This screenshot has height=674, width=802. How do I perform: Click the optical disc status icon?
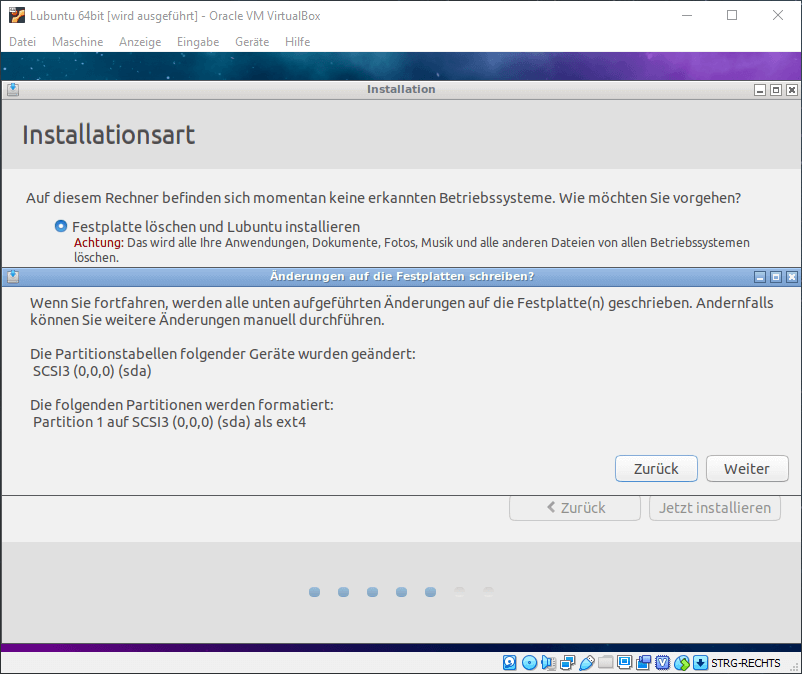click(529, 663)
